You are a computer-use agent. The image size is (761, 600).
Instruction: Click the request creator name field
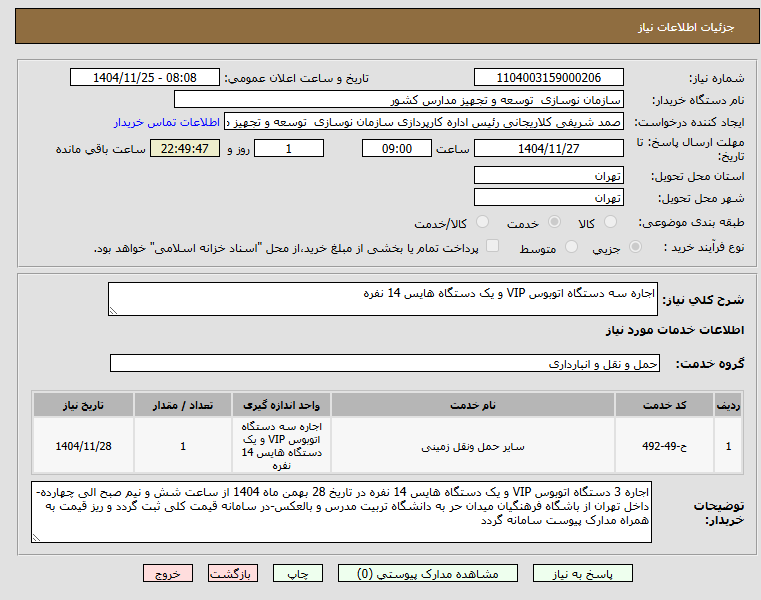coord(424,122)
